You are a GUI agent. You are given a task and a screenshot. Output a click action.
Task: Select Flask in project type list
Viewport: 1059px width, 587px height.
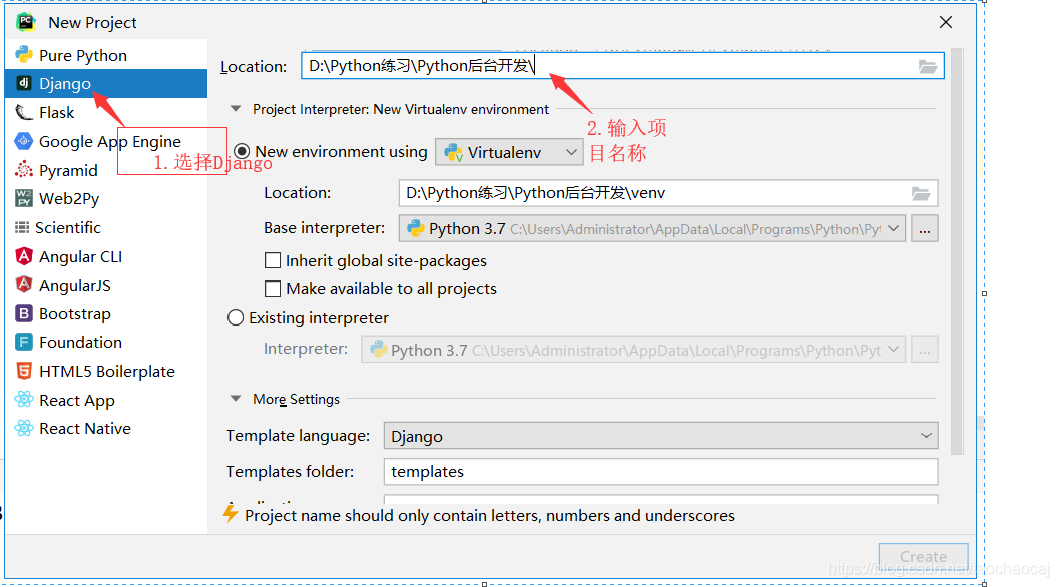106,112
